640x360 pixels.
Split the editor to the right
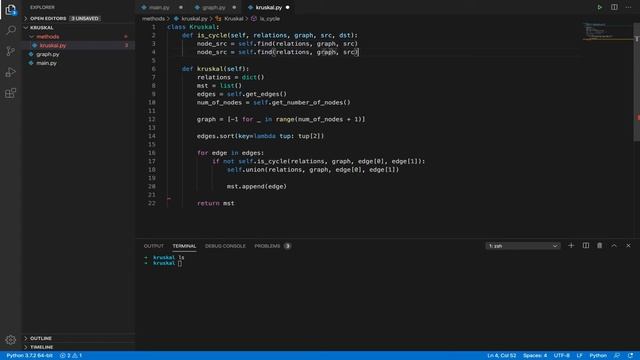point(614,7)
